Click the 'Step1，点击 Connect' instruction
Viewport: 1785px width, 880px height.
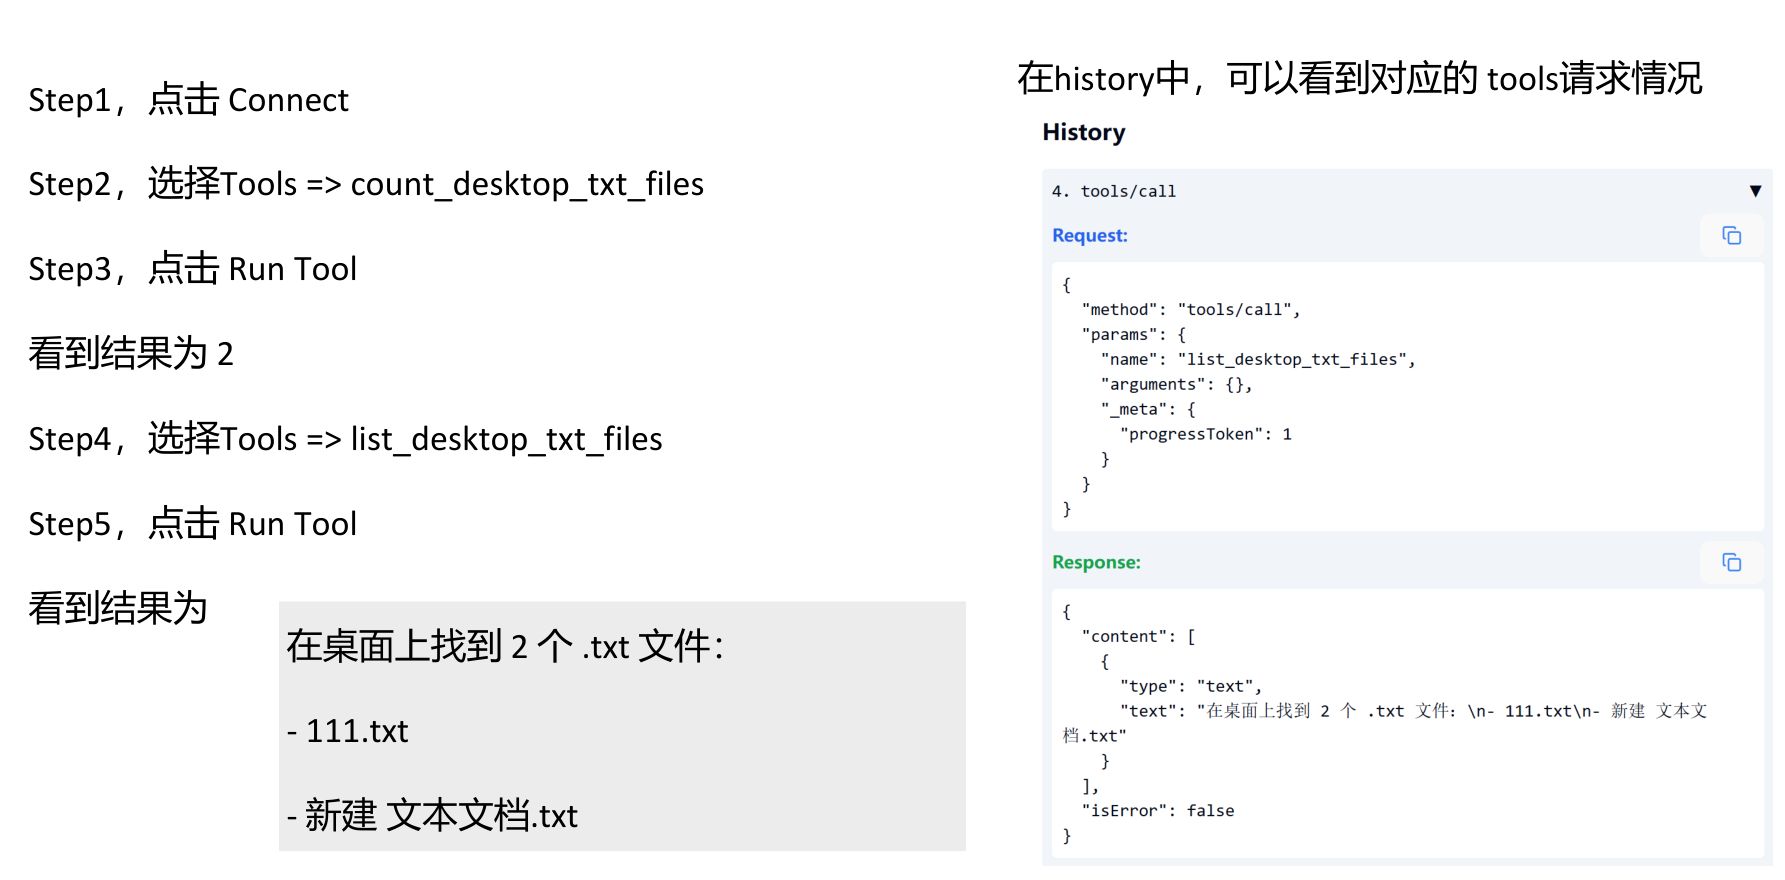pyautogui.click(x=188, y=100)
